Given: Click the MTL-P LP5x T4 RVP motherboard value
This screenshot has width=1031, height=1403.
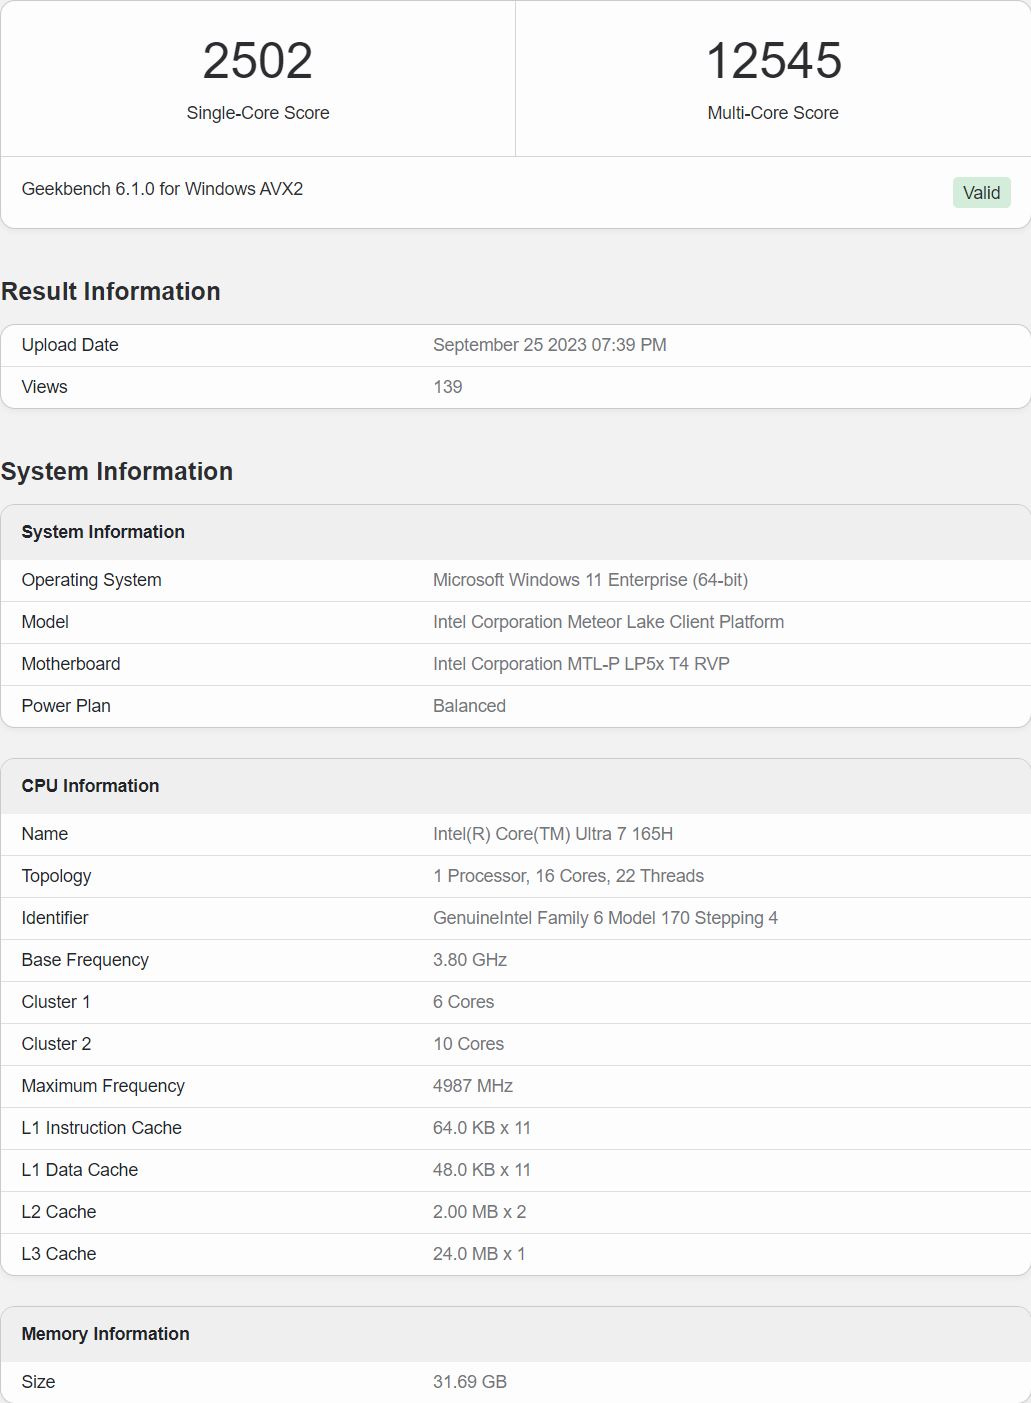Looking at the screenshot, I should tap(581, 664).
